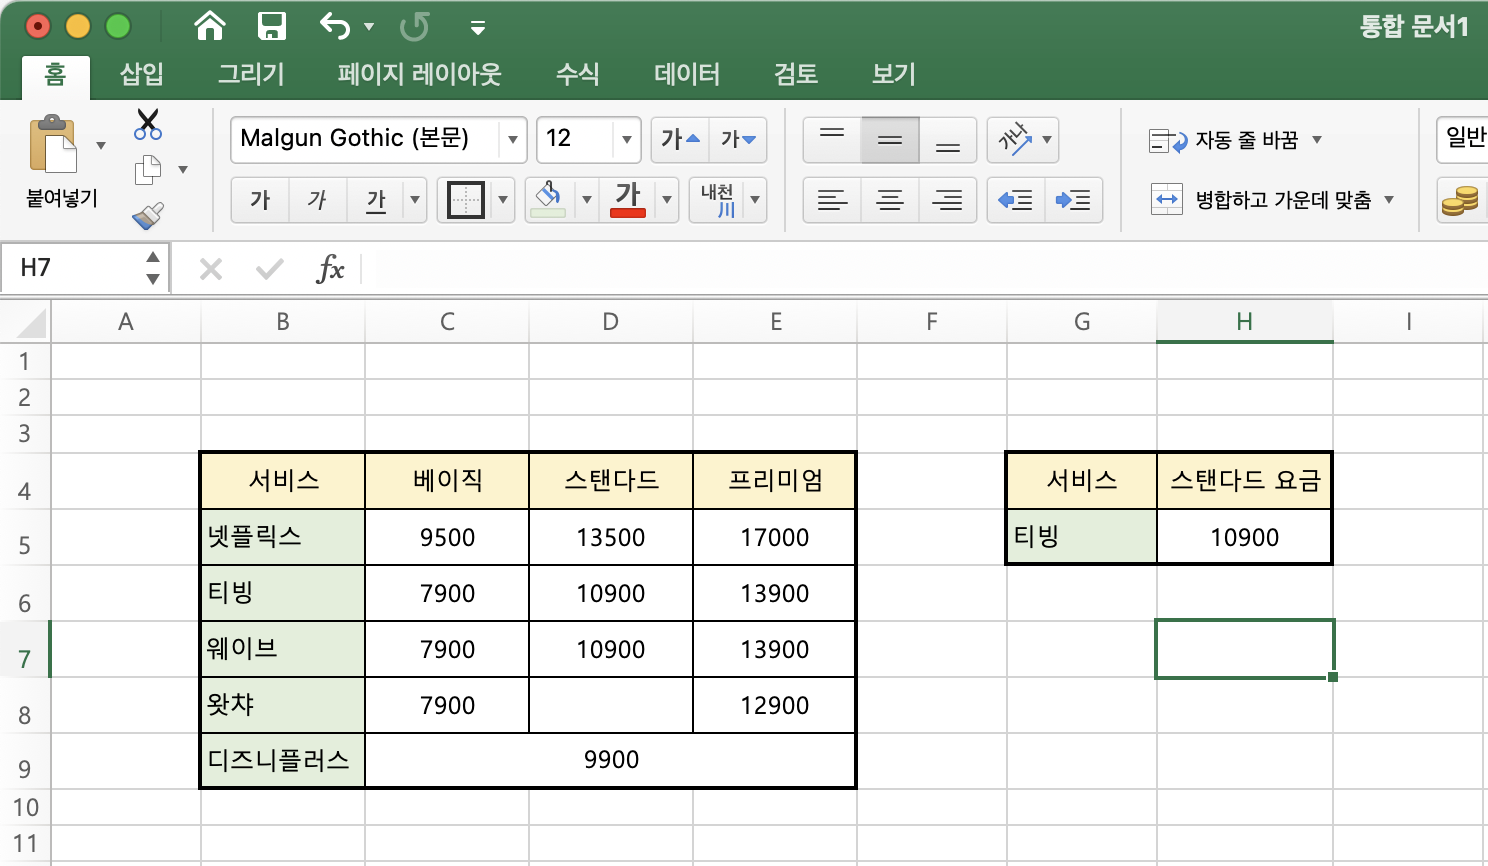1488x866 pixels.
Task: Apply cell borders with the border icon
Action: (x=466, y=200)
